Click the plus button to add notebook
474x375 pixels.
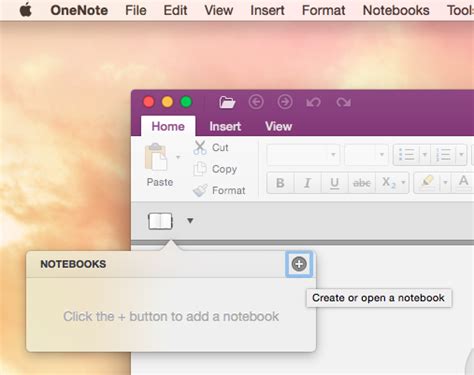coord(299,264)
